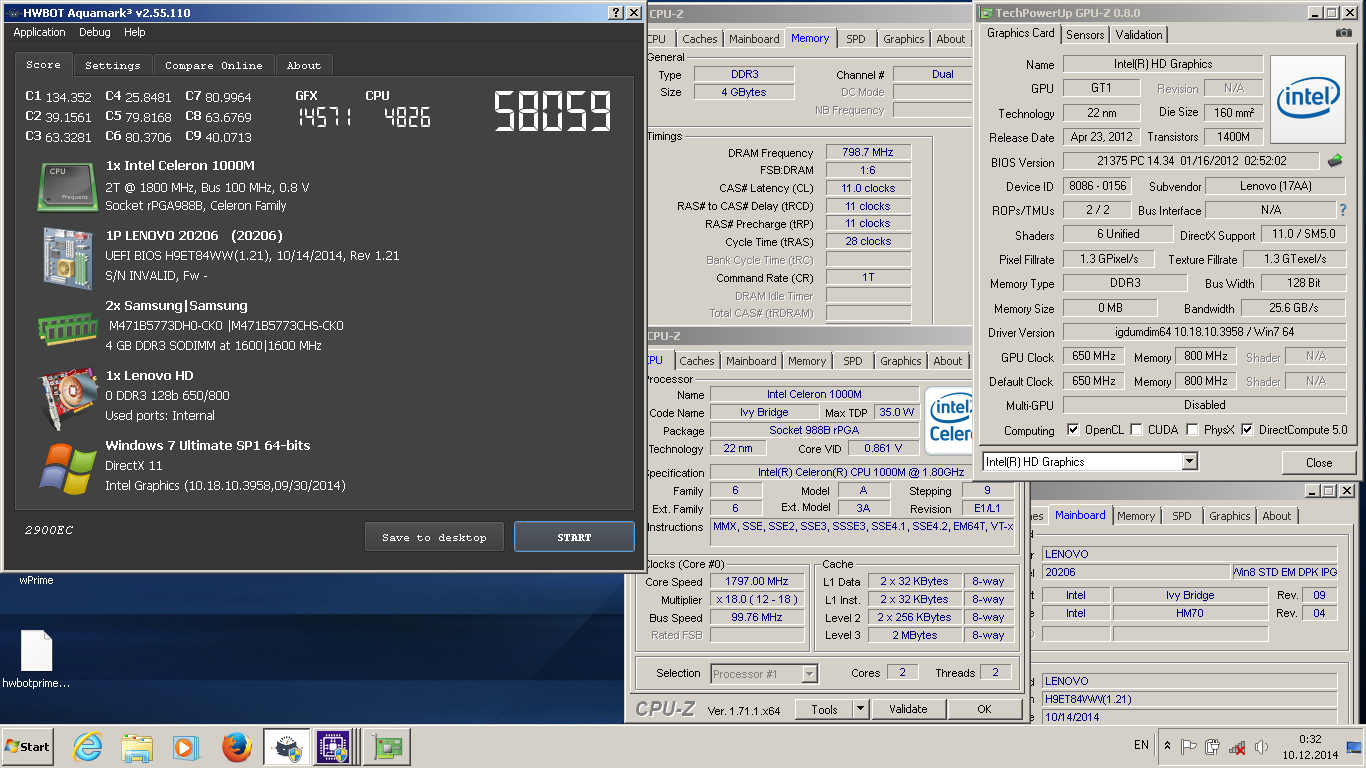This screenshot has width=1366, height=768.
Task: Click the Windows logo icon beside Windows 7 Ultimate
Action: click(x=68, y=467)
